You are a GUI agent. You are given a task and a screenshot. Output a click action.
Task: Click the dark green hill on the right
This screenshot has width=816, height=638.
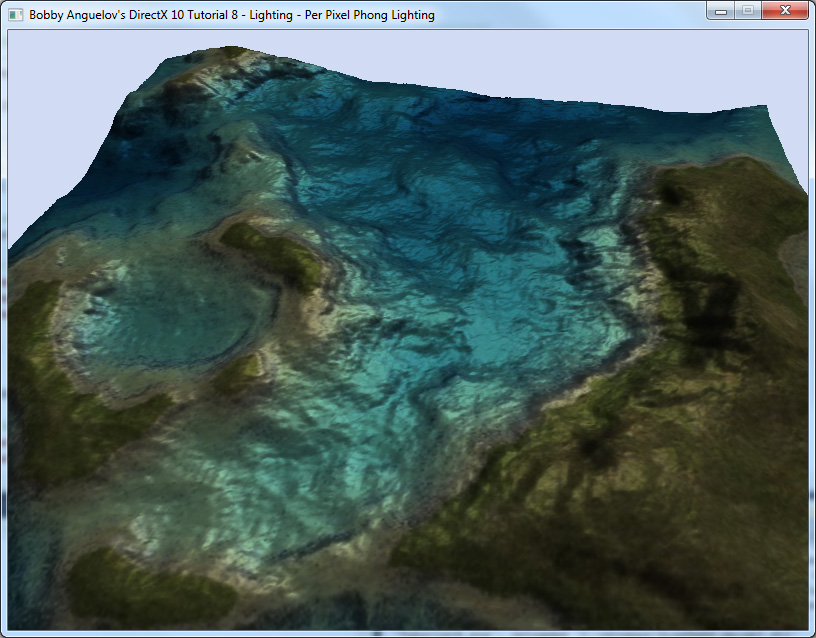coord(720,260)
